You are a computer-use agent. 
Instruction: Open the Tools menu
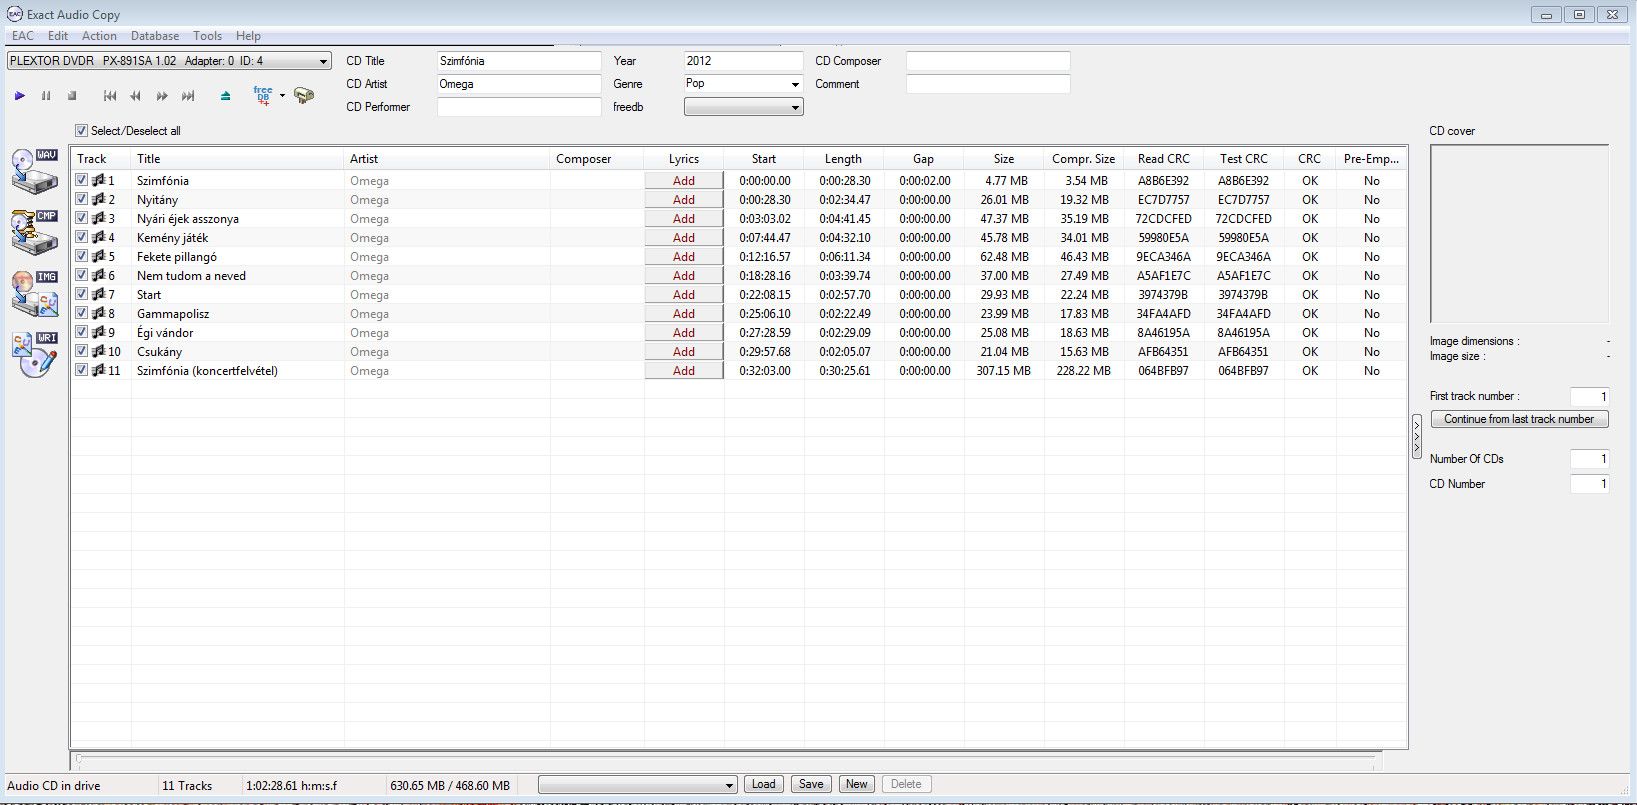click(207, 36)
